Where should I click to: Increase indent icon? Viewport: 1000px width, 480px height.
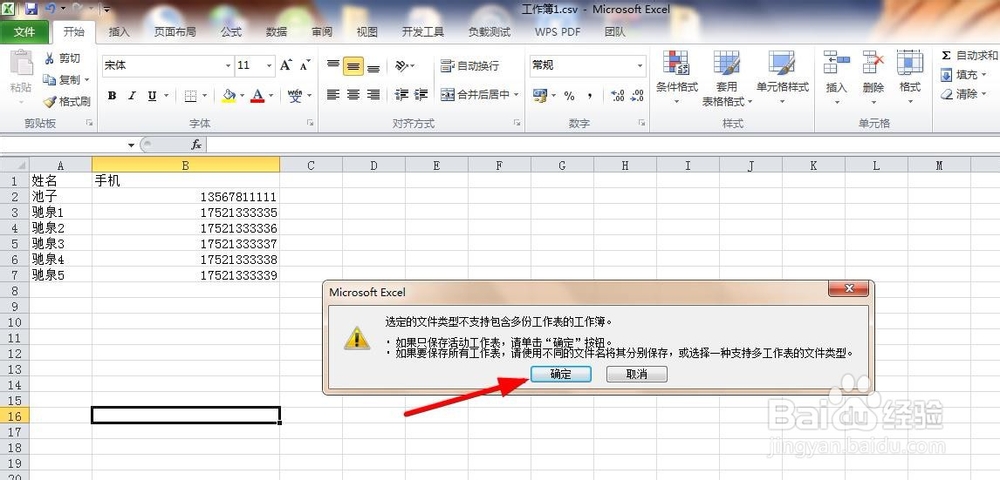coord(421,95)
